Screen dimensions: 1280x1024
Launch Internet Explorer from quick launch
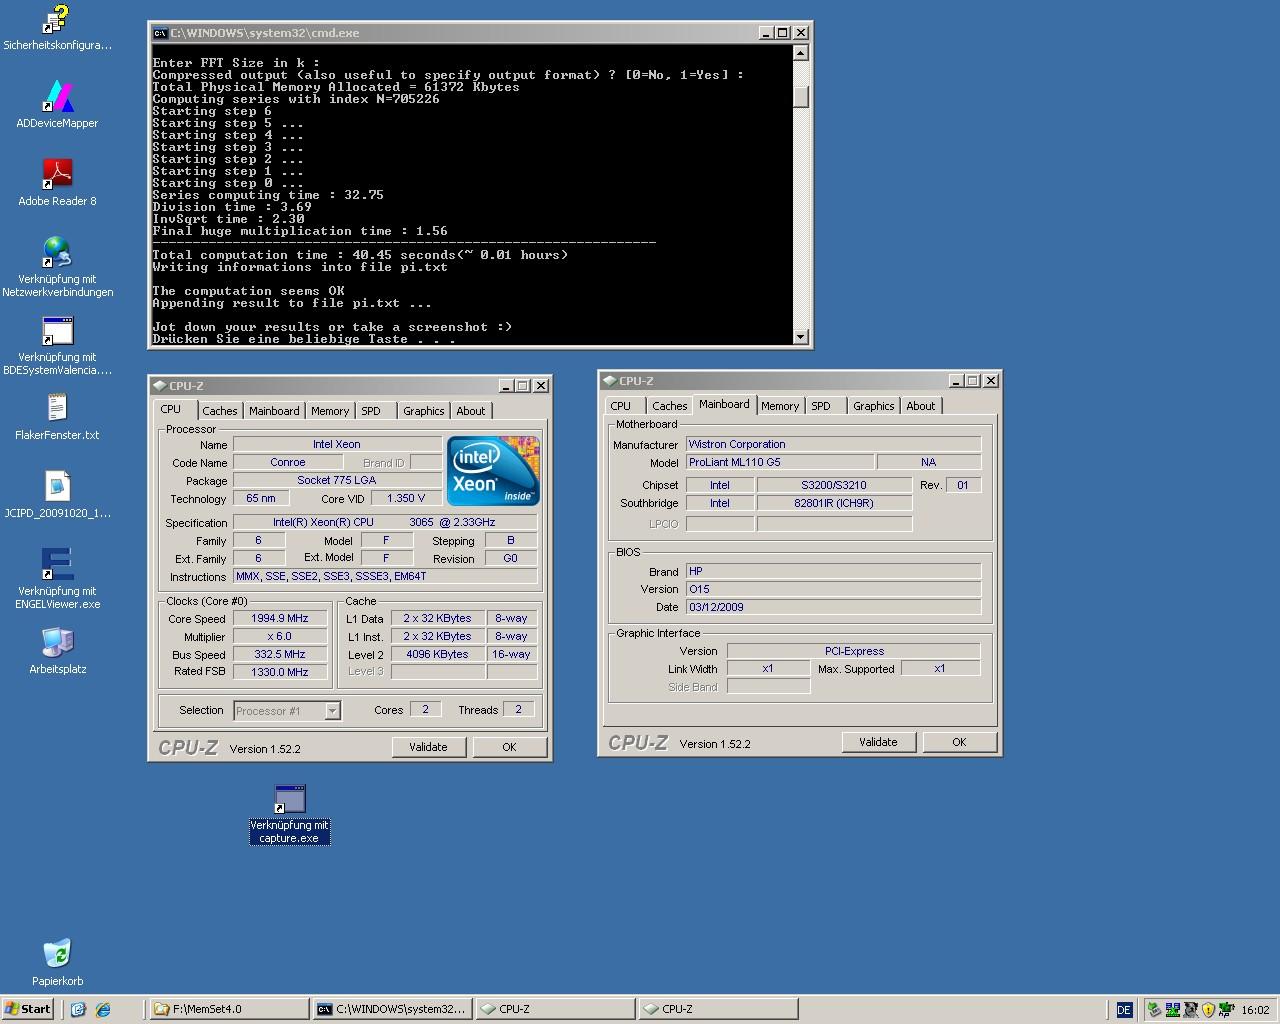102,1009
